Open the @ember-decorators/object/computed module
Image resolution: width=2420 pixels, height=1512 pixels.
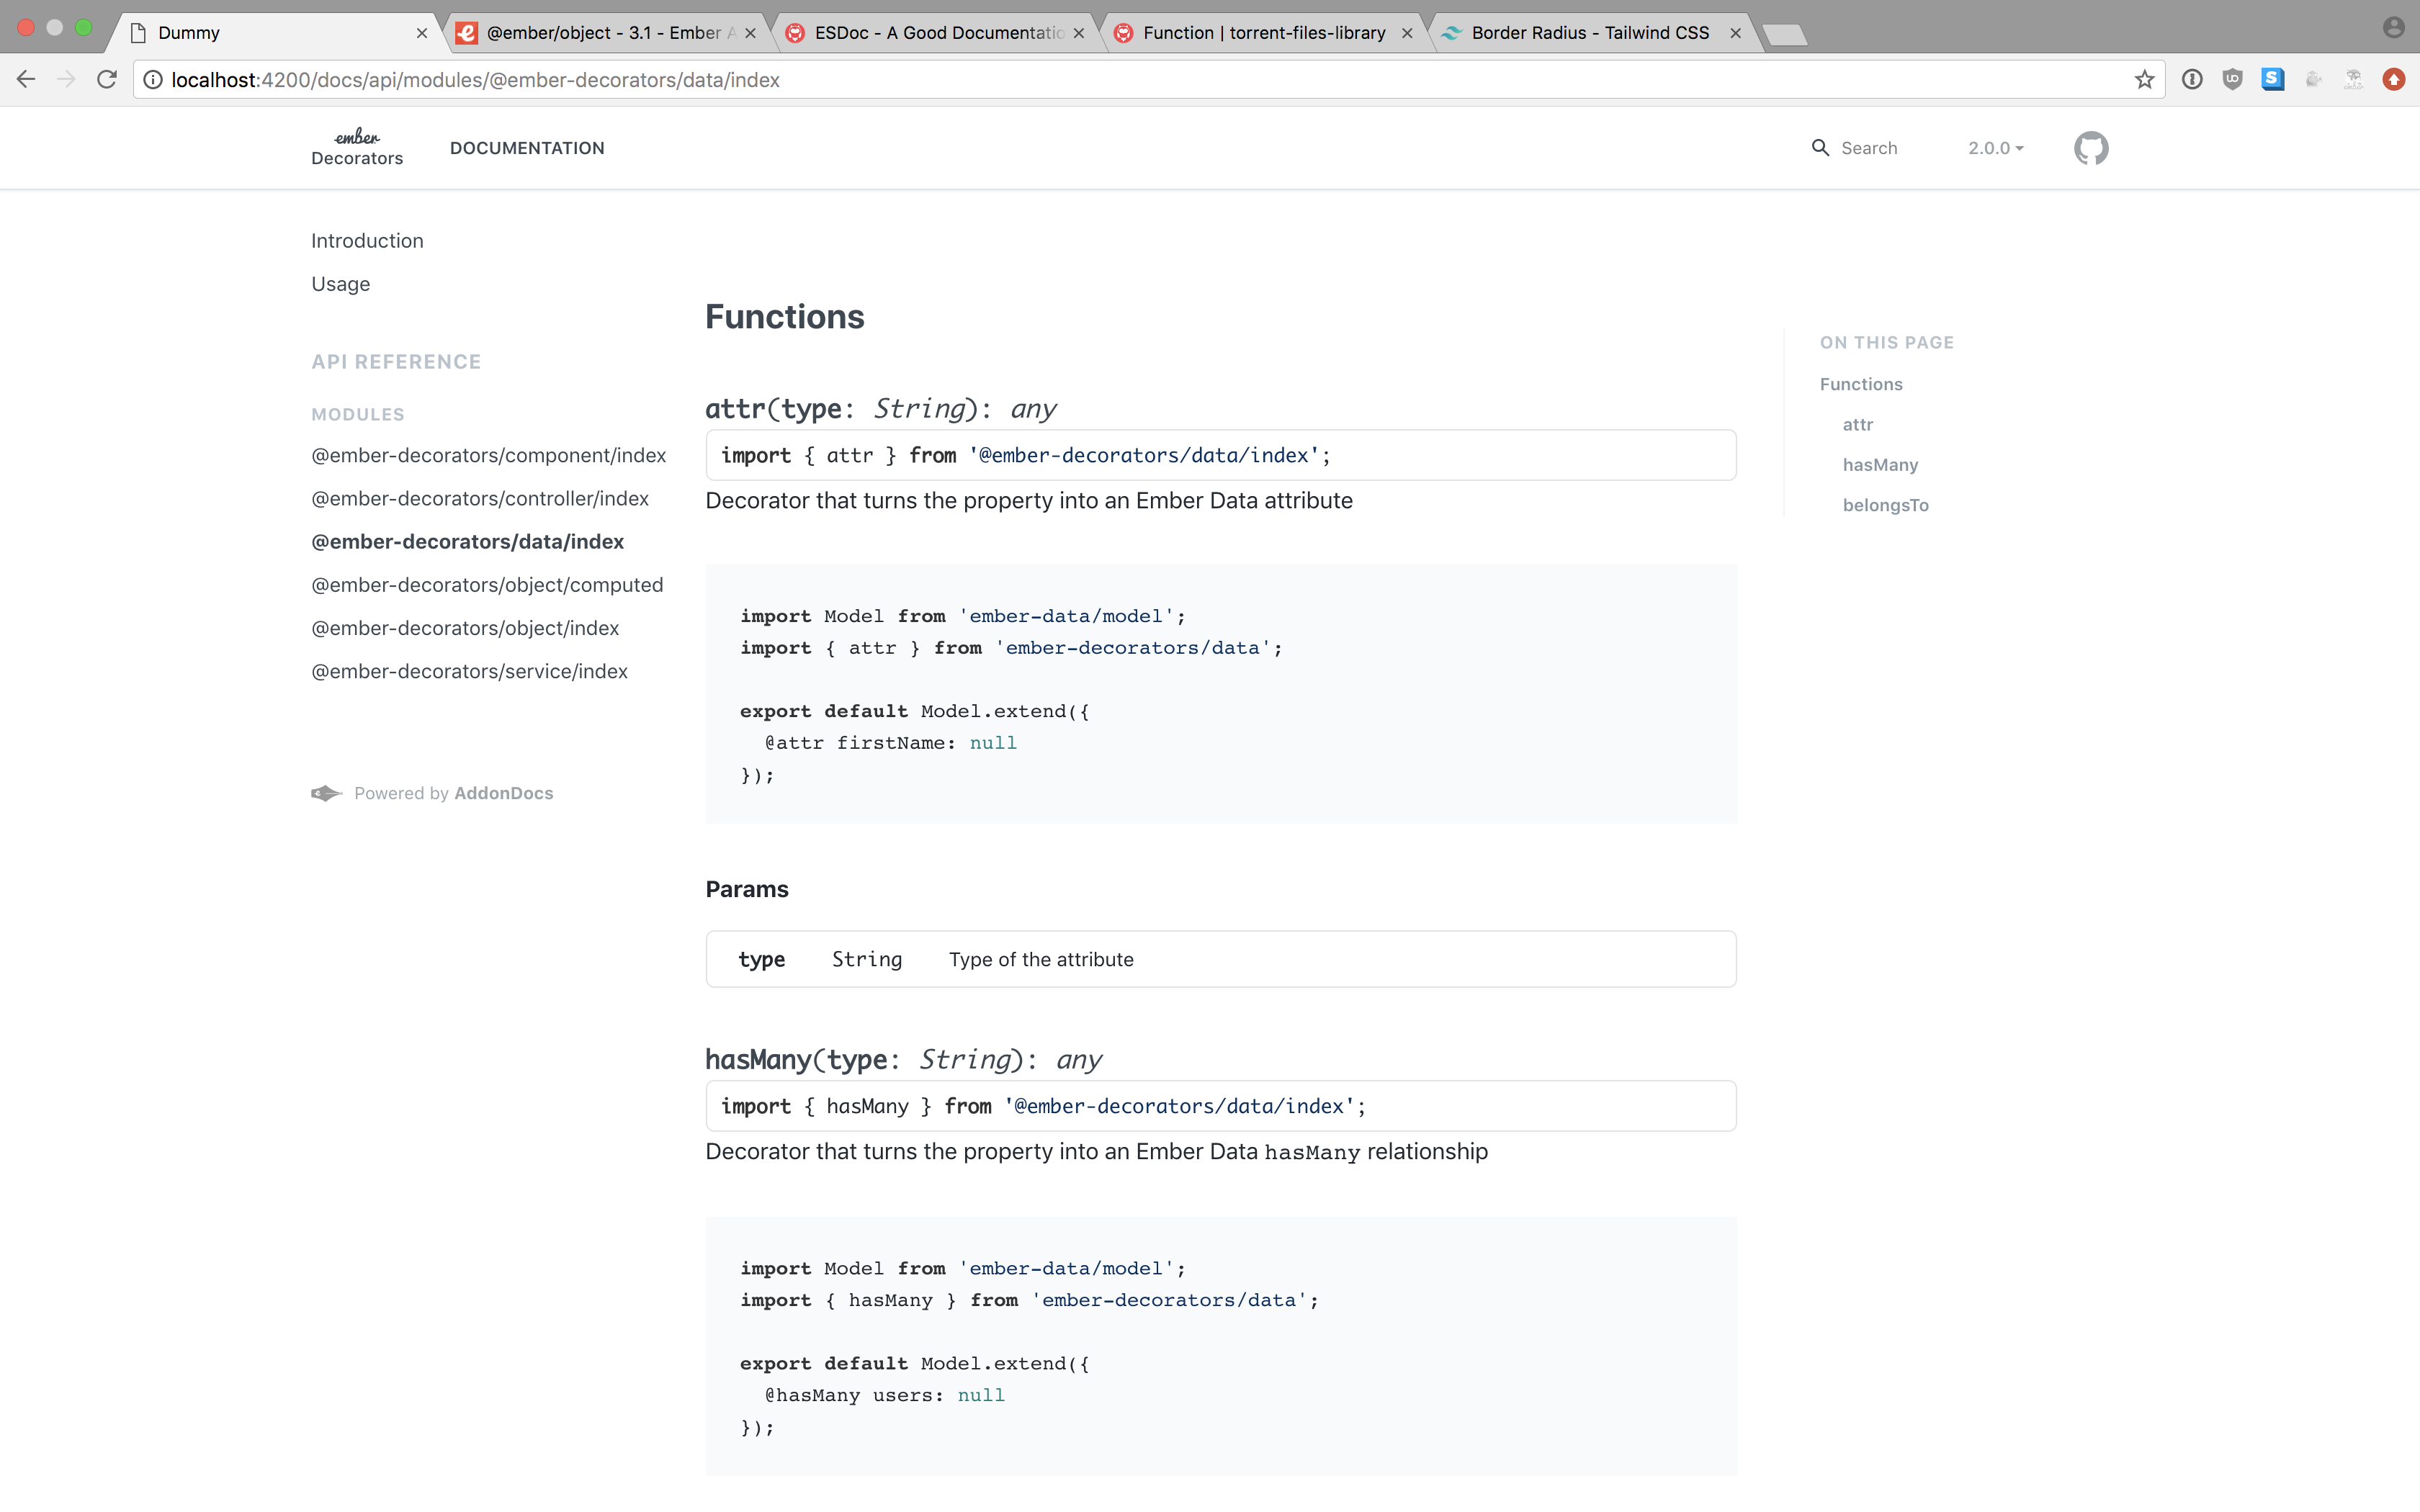coord(487,585)
